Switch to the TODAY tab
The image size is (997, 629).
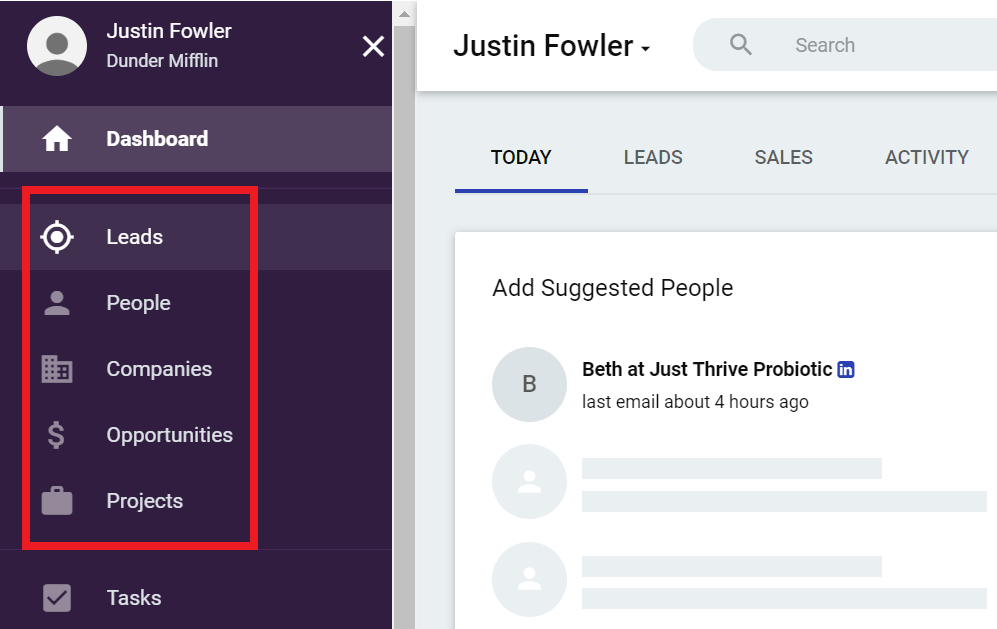coord(521,158)
